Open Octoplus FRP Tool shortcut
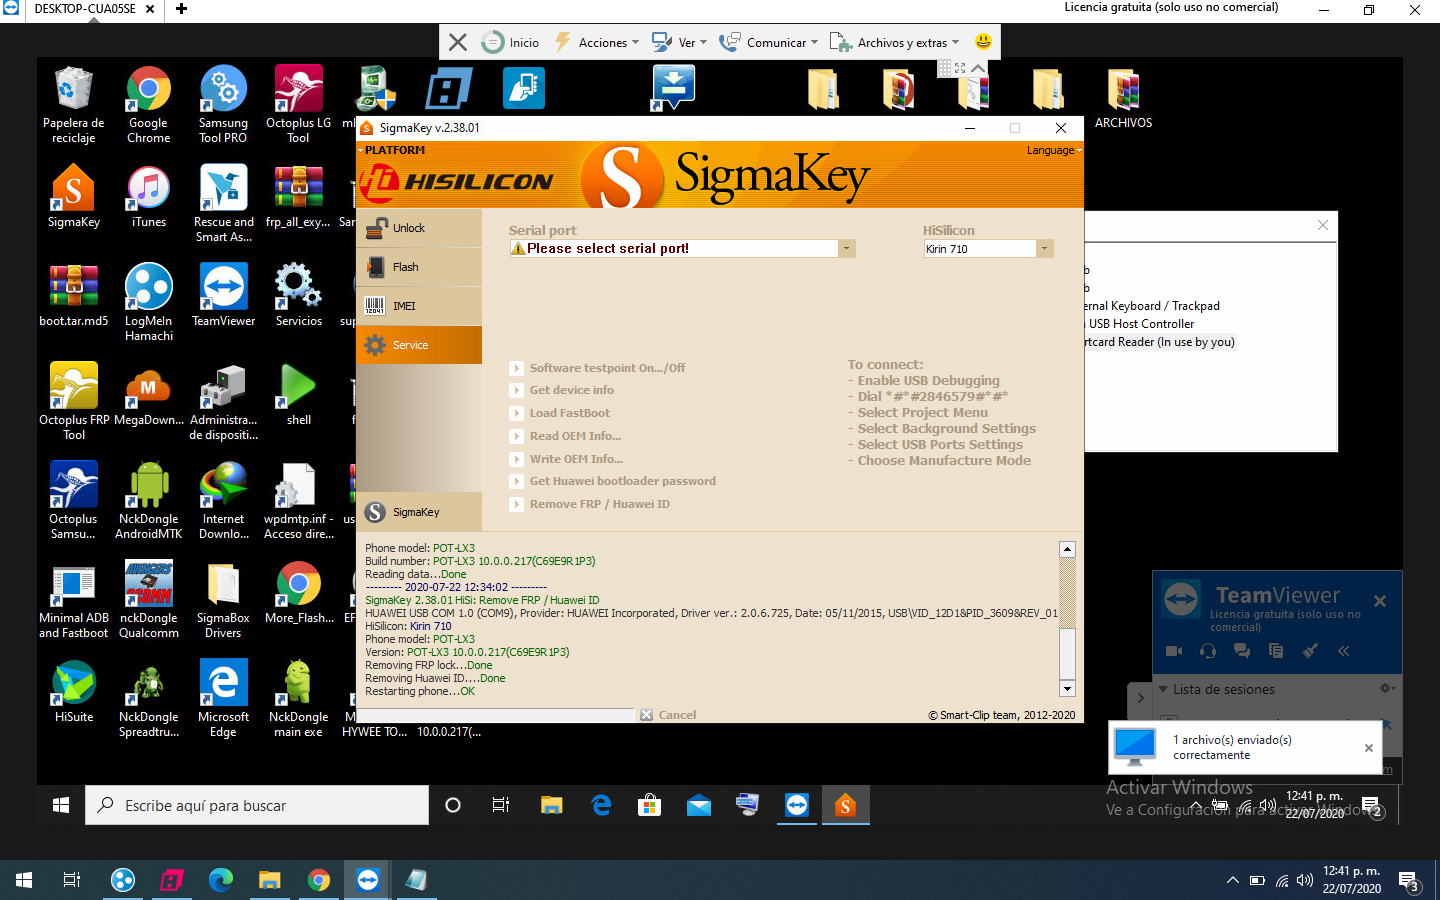This screenshot has width=1440, height=900. click(74, 401)
